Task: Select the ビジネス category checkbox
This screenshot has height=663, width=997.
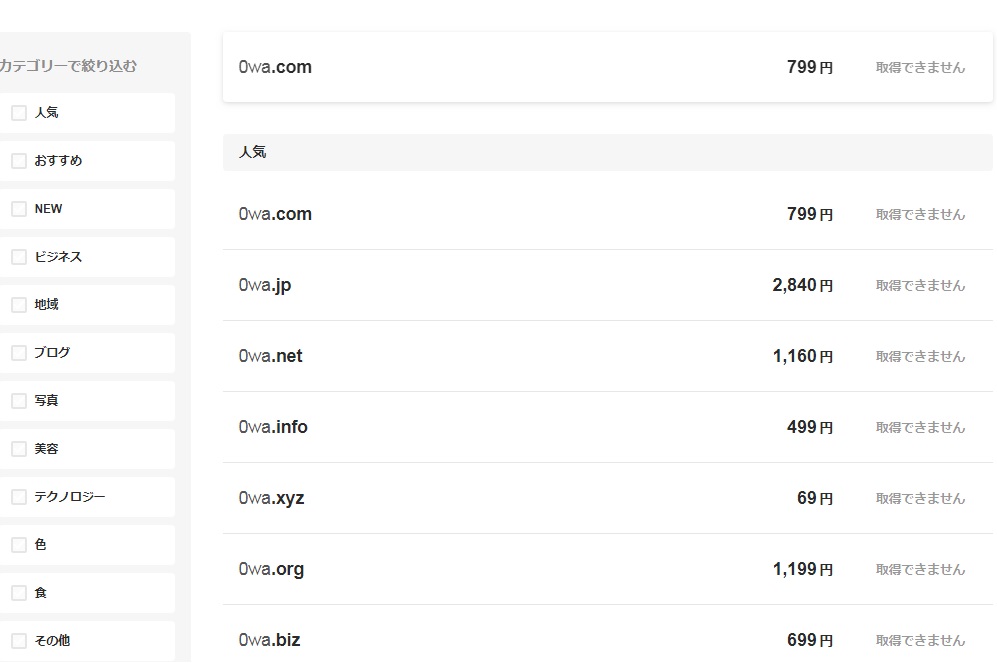Action: point(19,257)
